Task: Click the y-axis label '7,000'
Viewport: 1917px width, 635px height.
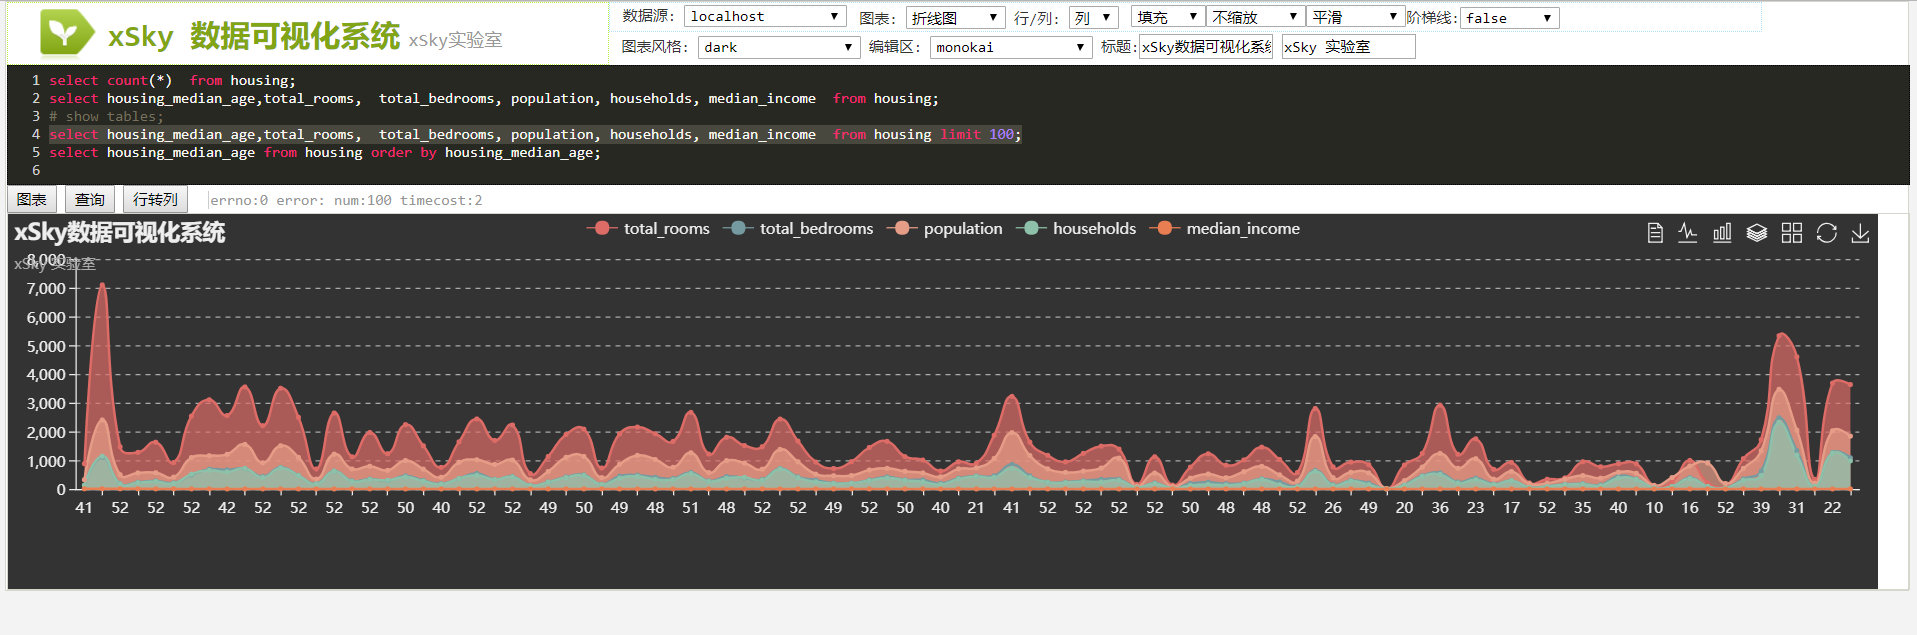Action: click(46, 289)
